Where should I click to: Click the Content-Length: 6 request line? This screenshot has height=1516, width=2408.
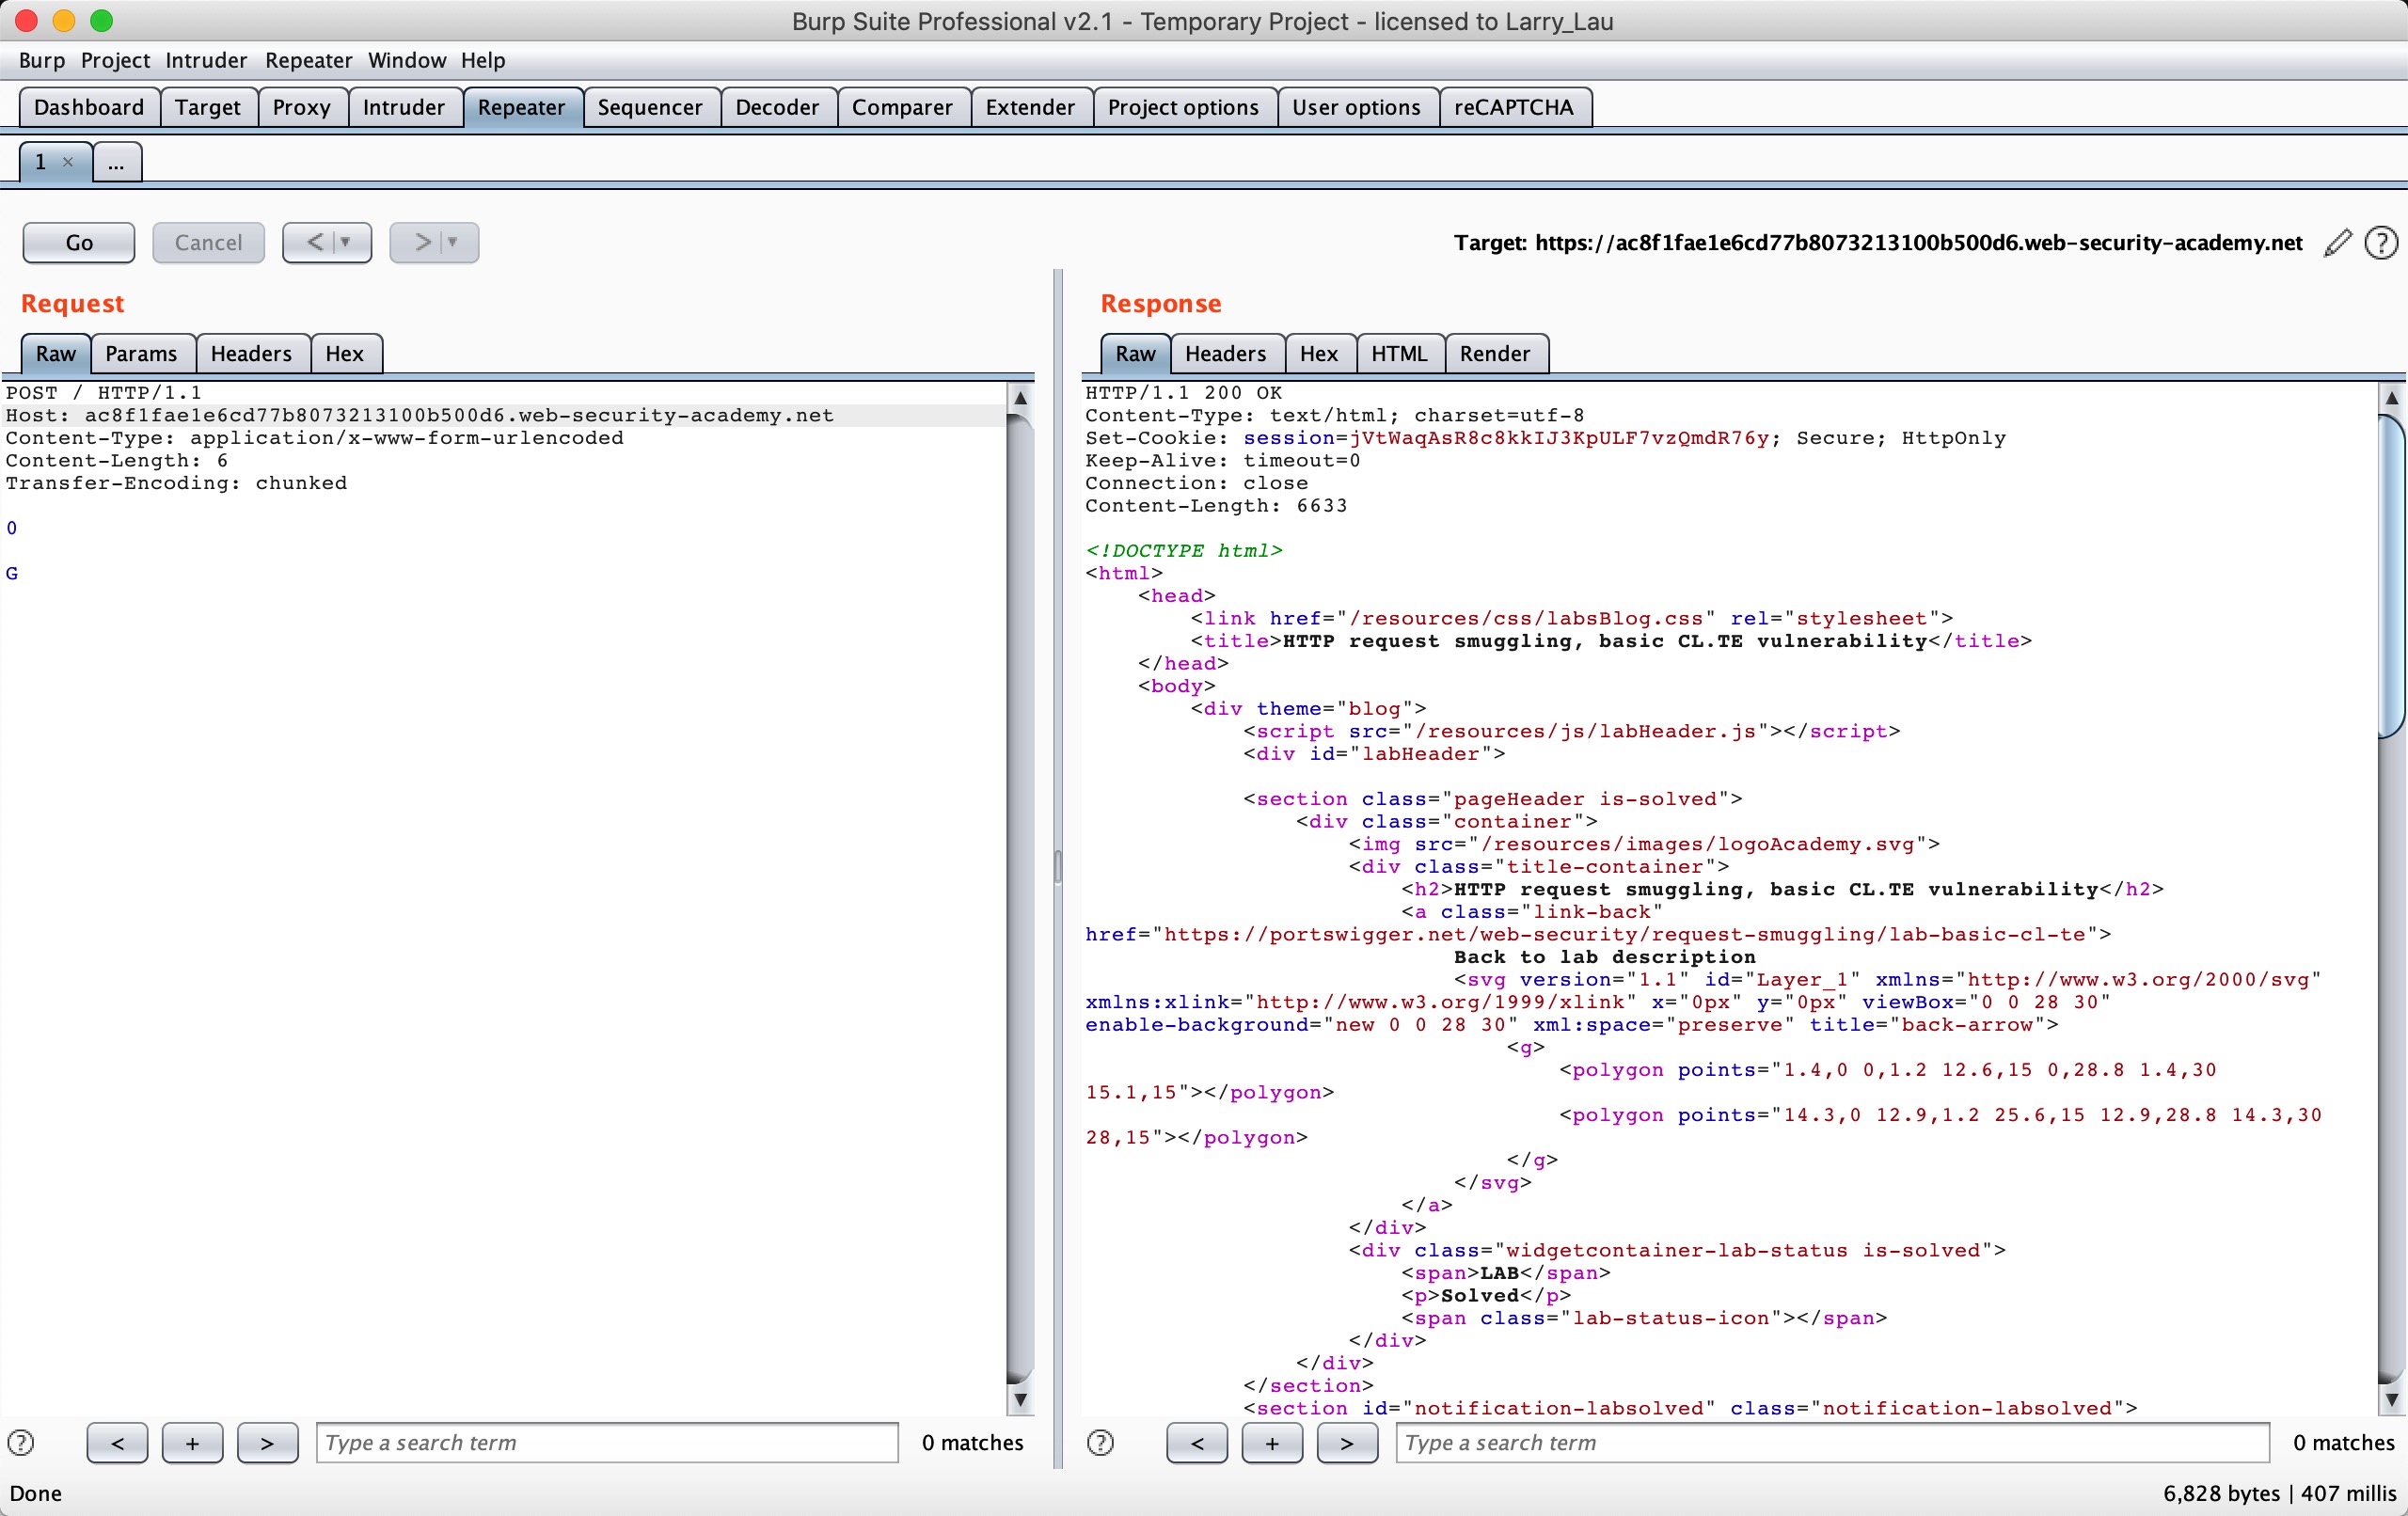[x=117, y=460]
